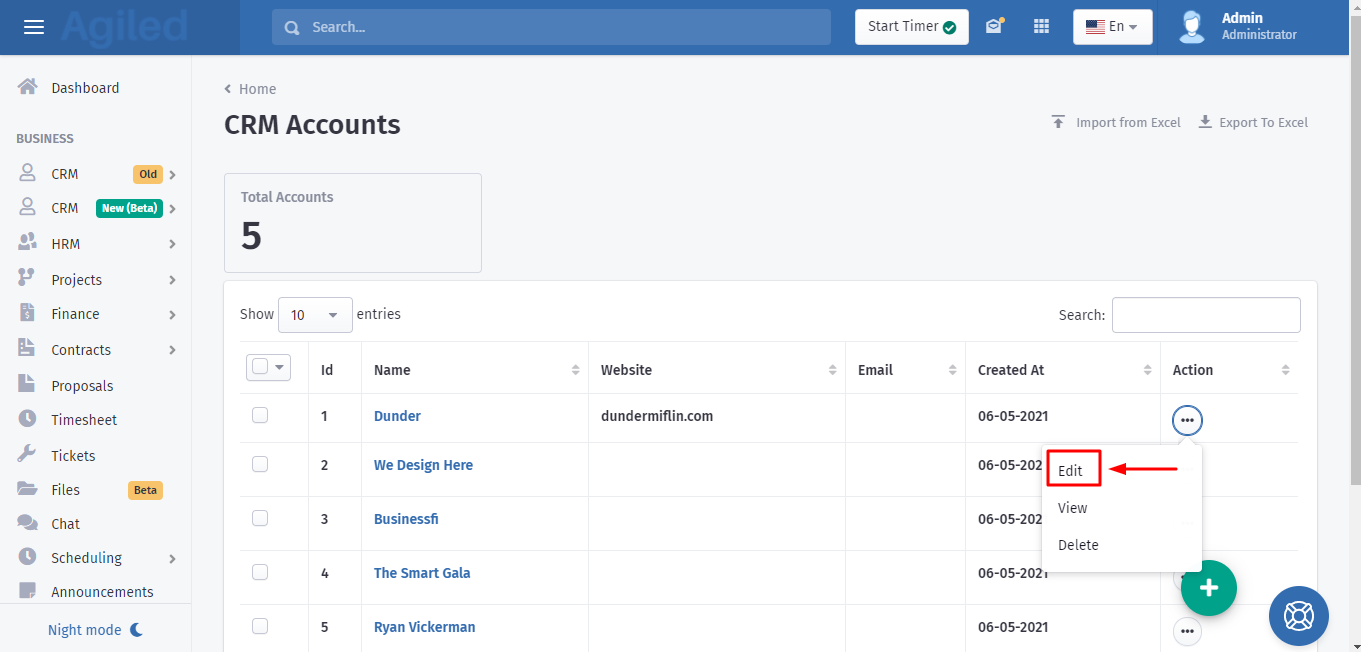Open the entries per page dropdown

point(315,315)
